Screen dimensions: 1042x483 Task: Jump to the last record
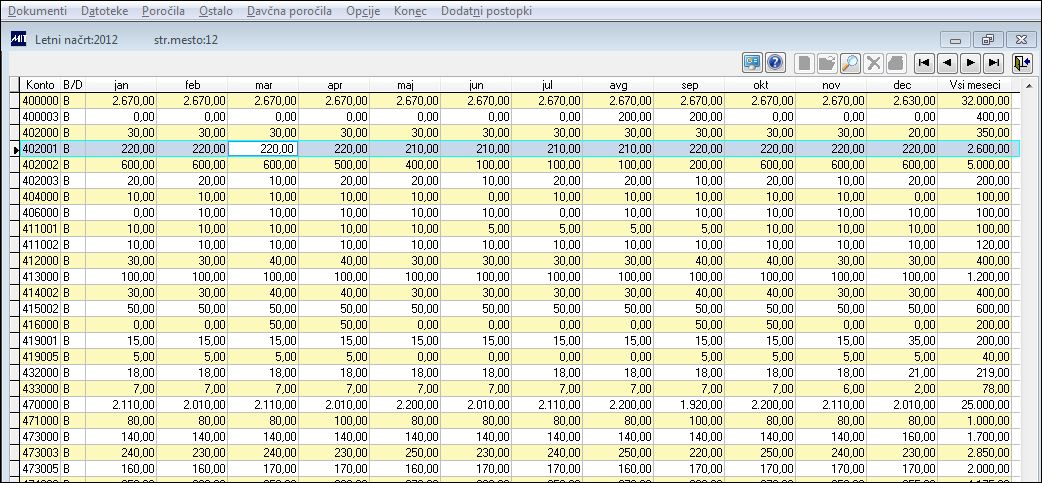coord(993,63)
